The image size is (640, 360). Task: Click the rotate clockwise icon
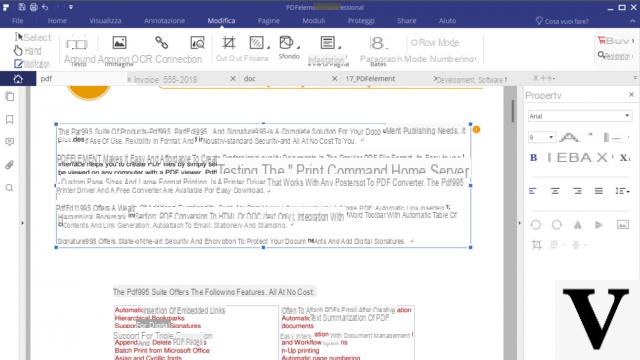(x=557, y=224)
